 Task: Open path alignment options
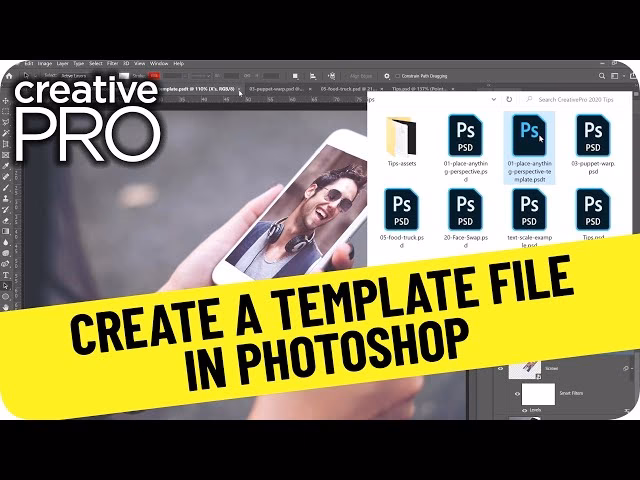point(313,76)
